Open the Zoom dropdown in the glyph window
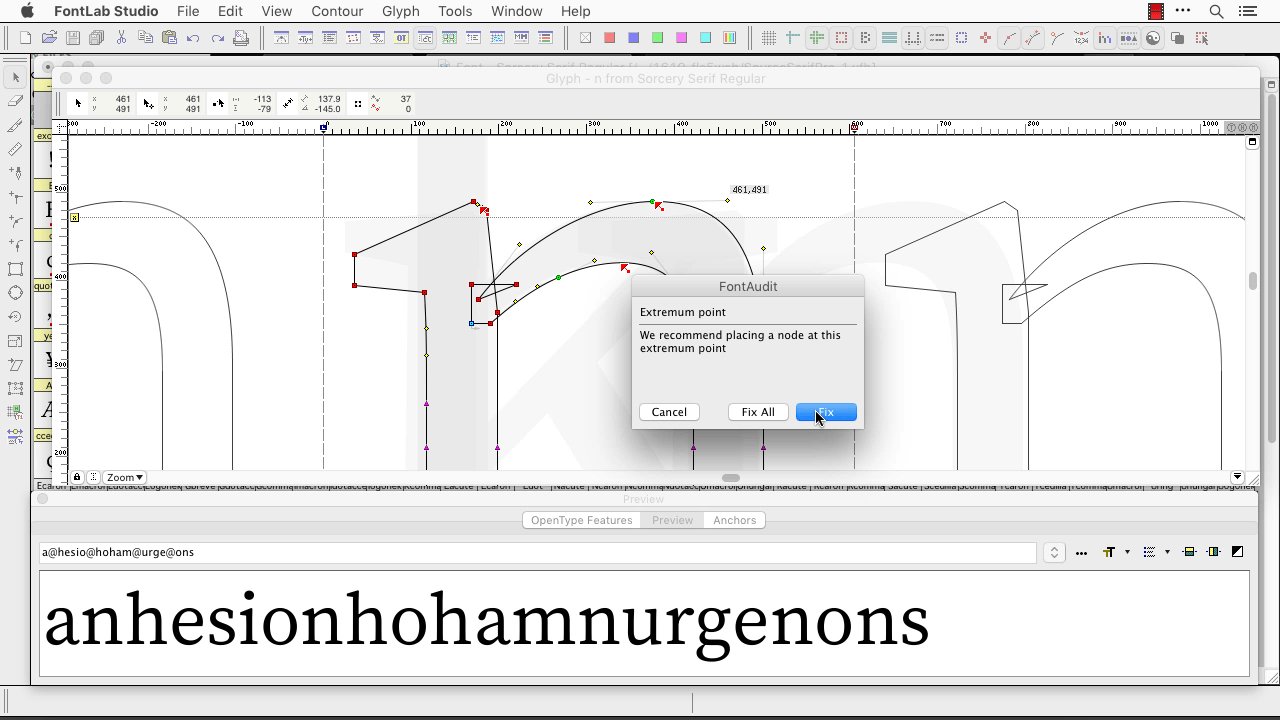Viewport: 1280px width, 720px height. point(122,477)
